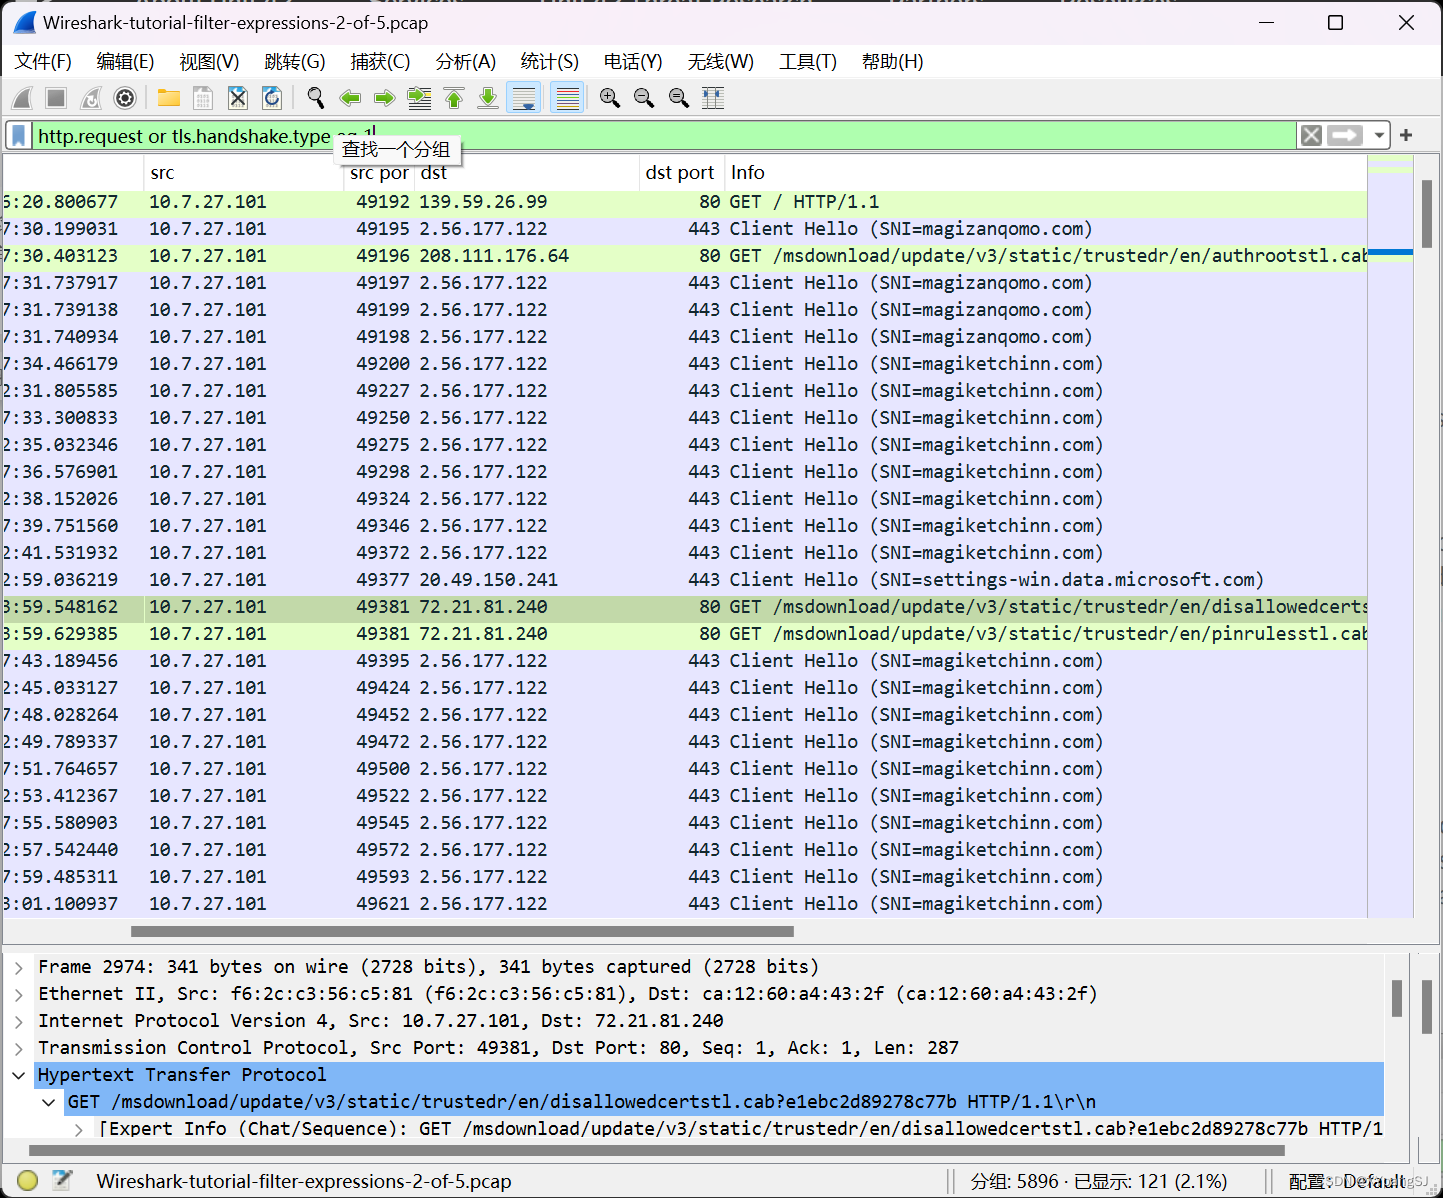The height and width of the screenshot is (1198, 1443).
Task: Reset text to normal size
Action: coord(679,98)
